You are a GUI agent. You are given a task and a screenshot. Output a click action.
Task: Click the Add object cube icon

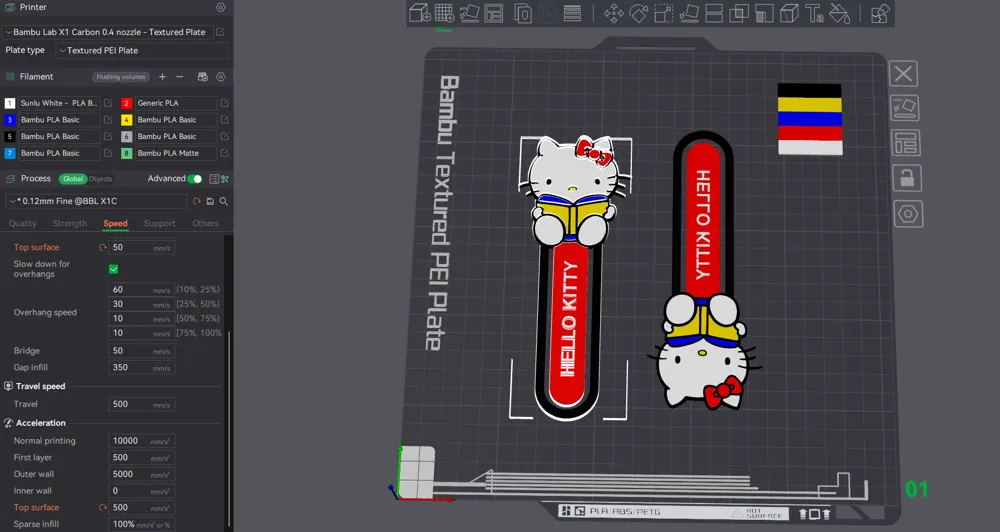click(419, 13)
